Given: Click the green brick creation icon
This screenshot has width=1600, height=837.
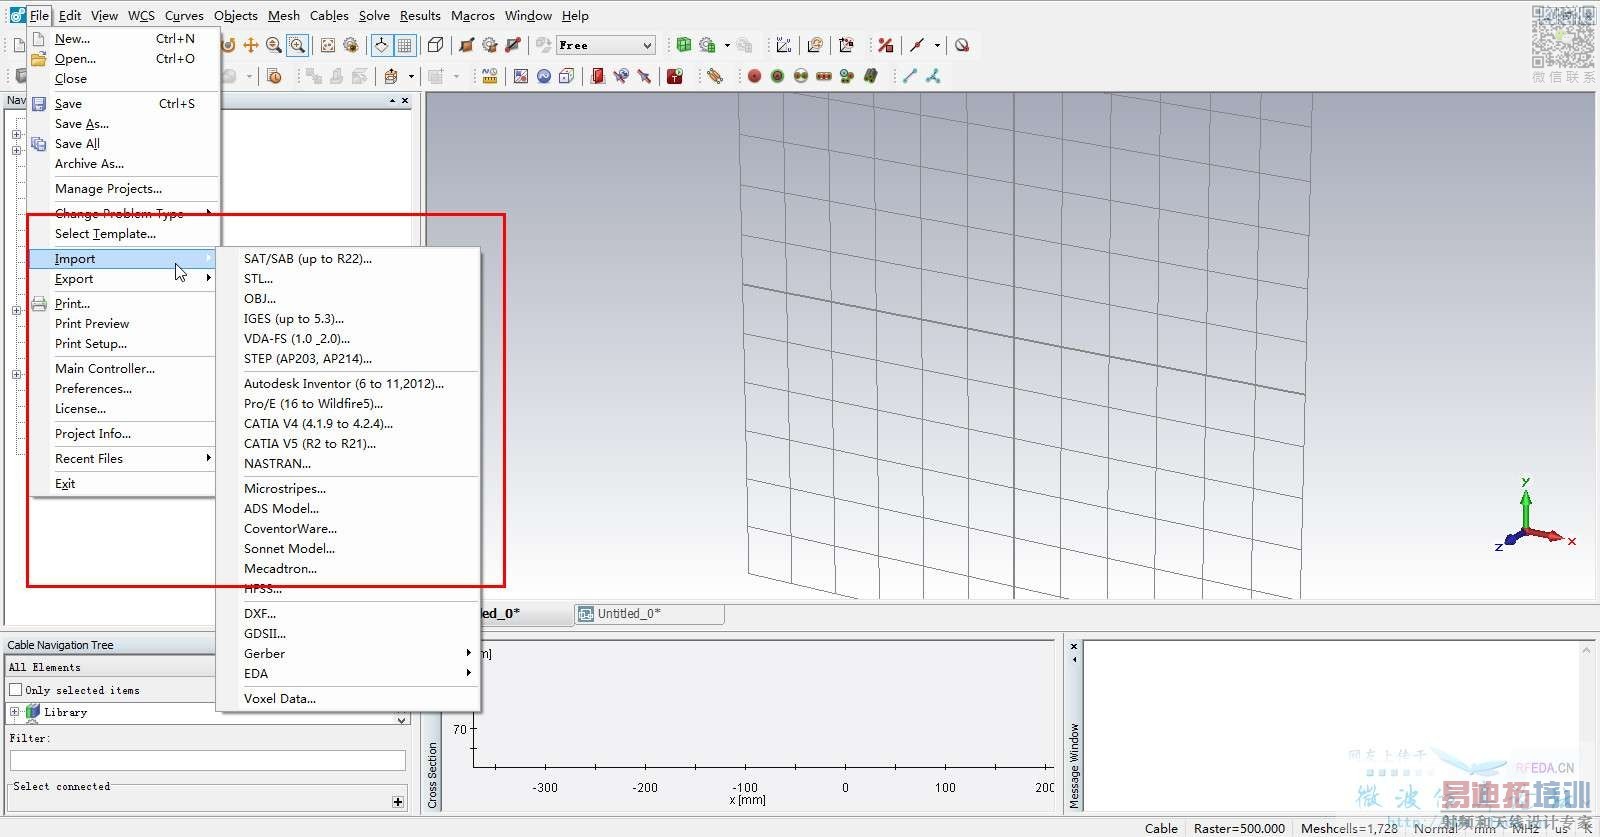Looking at the screenshot, I should pos(684,45).
